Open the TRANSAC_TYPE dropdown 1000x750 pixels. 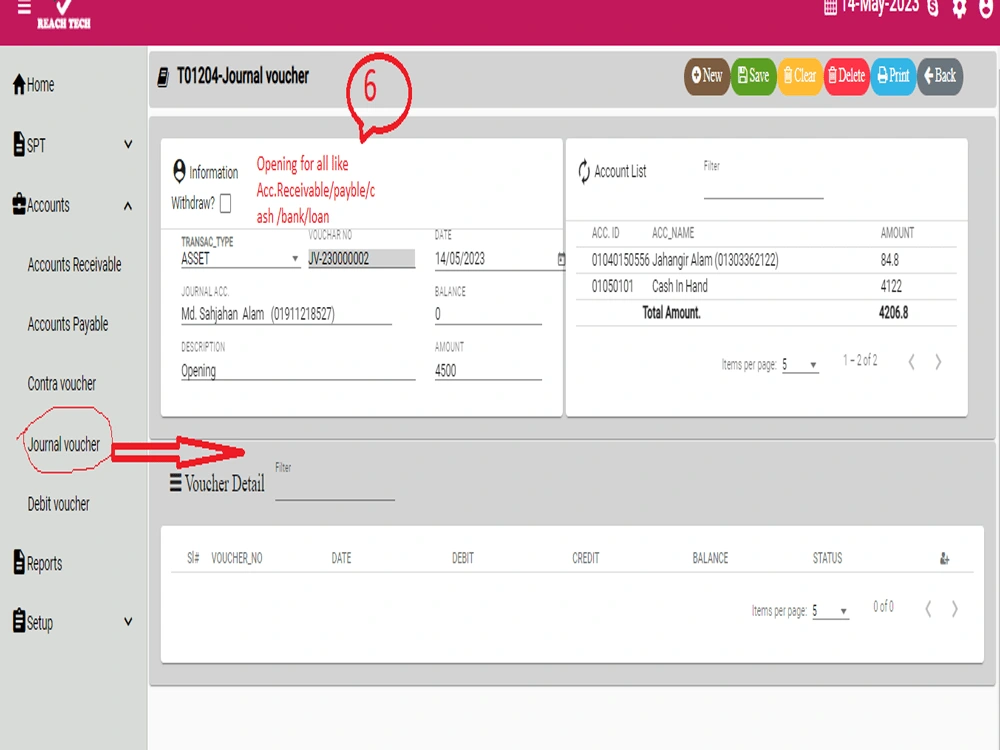pos(240,258)
